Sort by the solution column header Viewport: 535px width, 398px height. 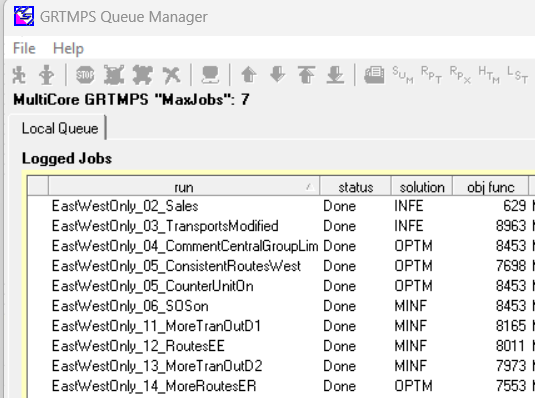(422, 187)
